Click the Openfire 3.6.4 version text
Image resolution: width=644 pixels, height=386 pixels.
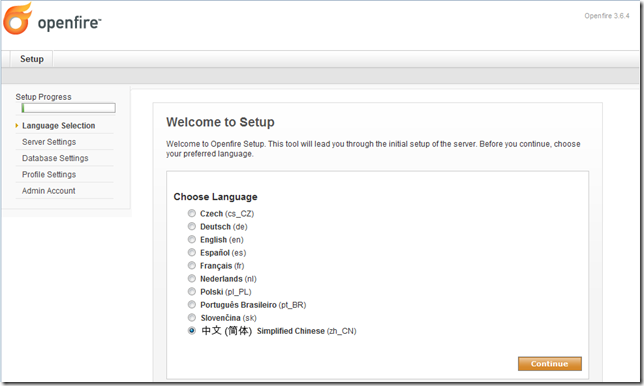coord(607,16)
